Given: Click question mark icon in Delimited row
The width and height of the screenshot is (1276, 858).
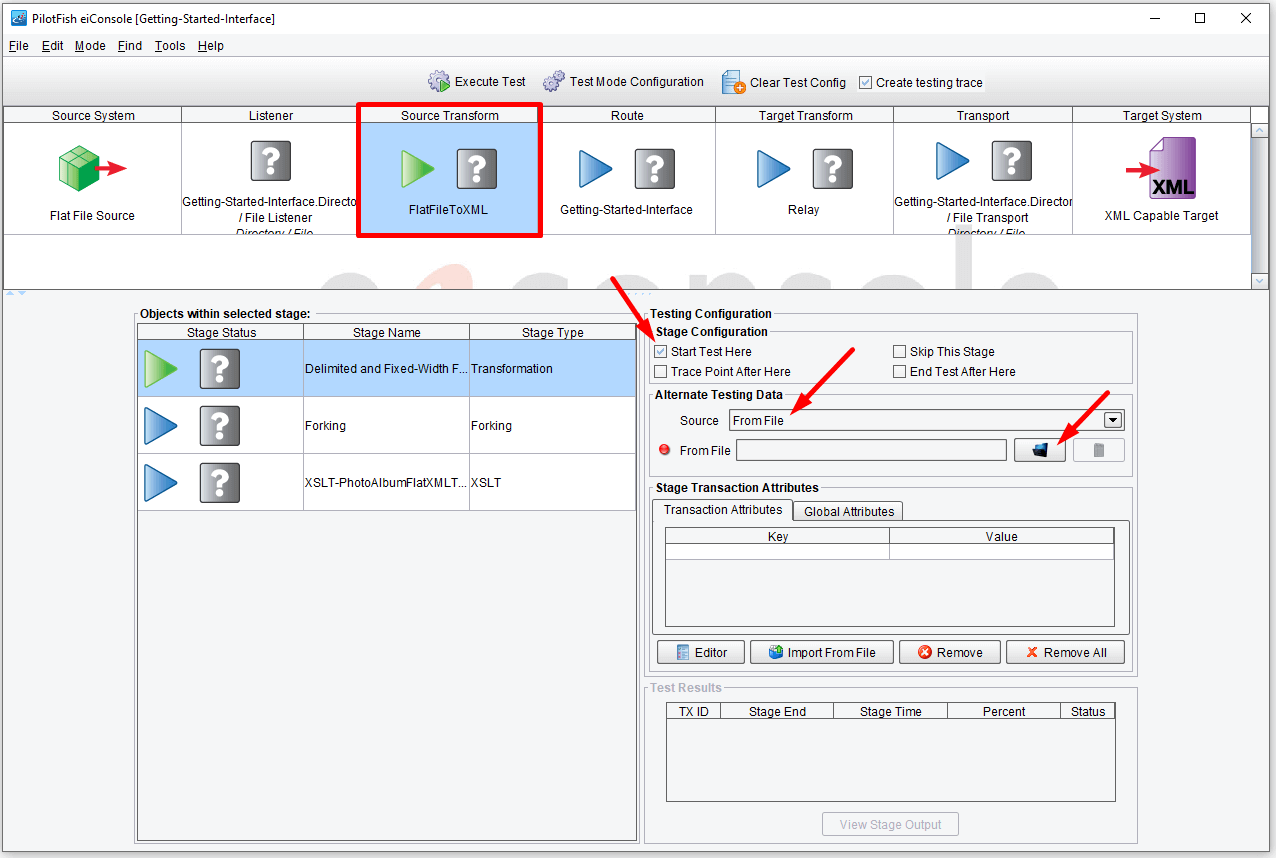Looking at the screenshot, I should [220, 369].
